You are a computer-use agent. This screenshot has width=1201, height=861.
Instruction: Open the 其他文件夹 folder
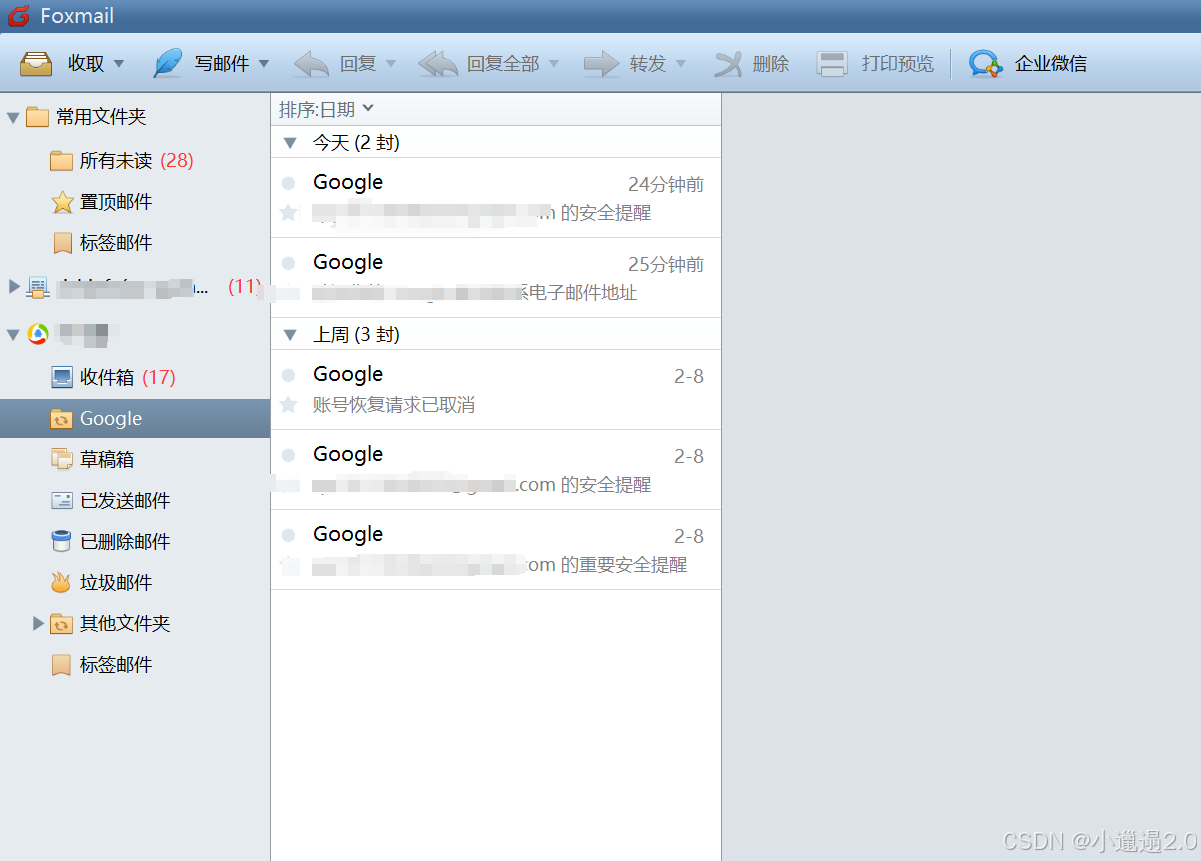[x=135, y=623]
